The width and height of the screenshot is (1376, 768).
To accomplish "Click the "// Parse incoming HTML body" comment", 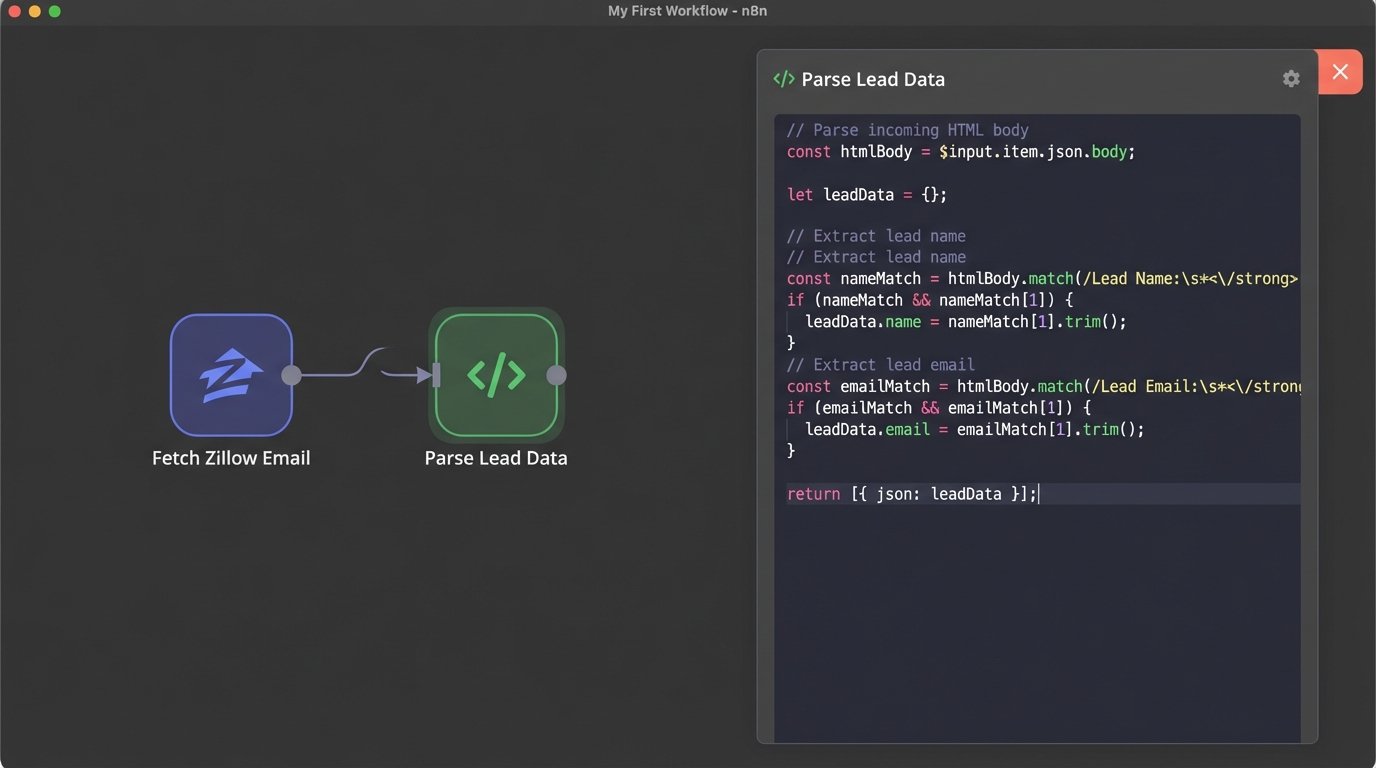I will (x=907, y=130).
